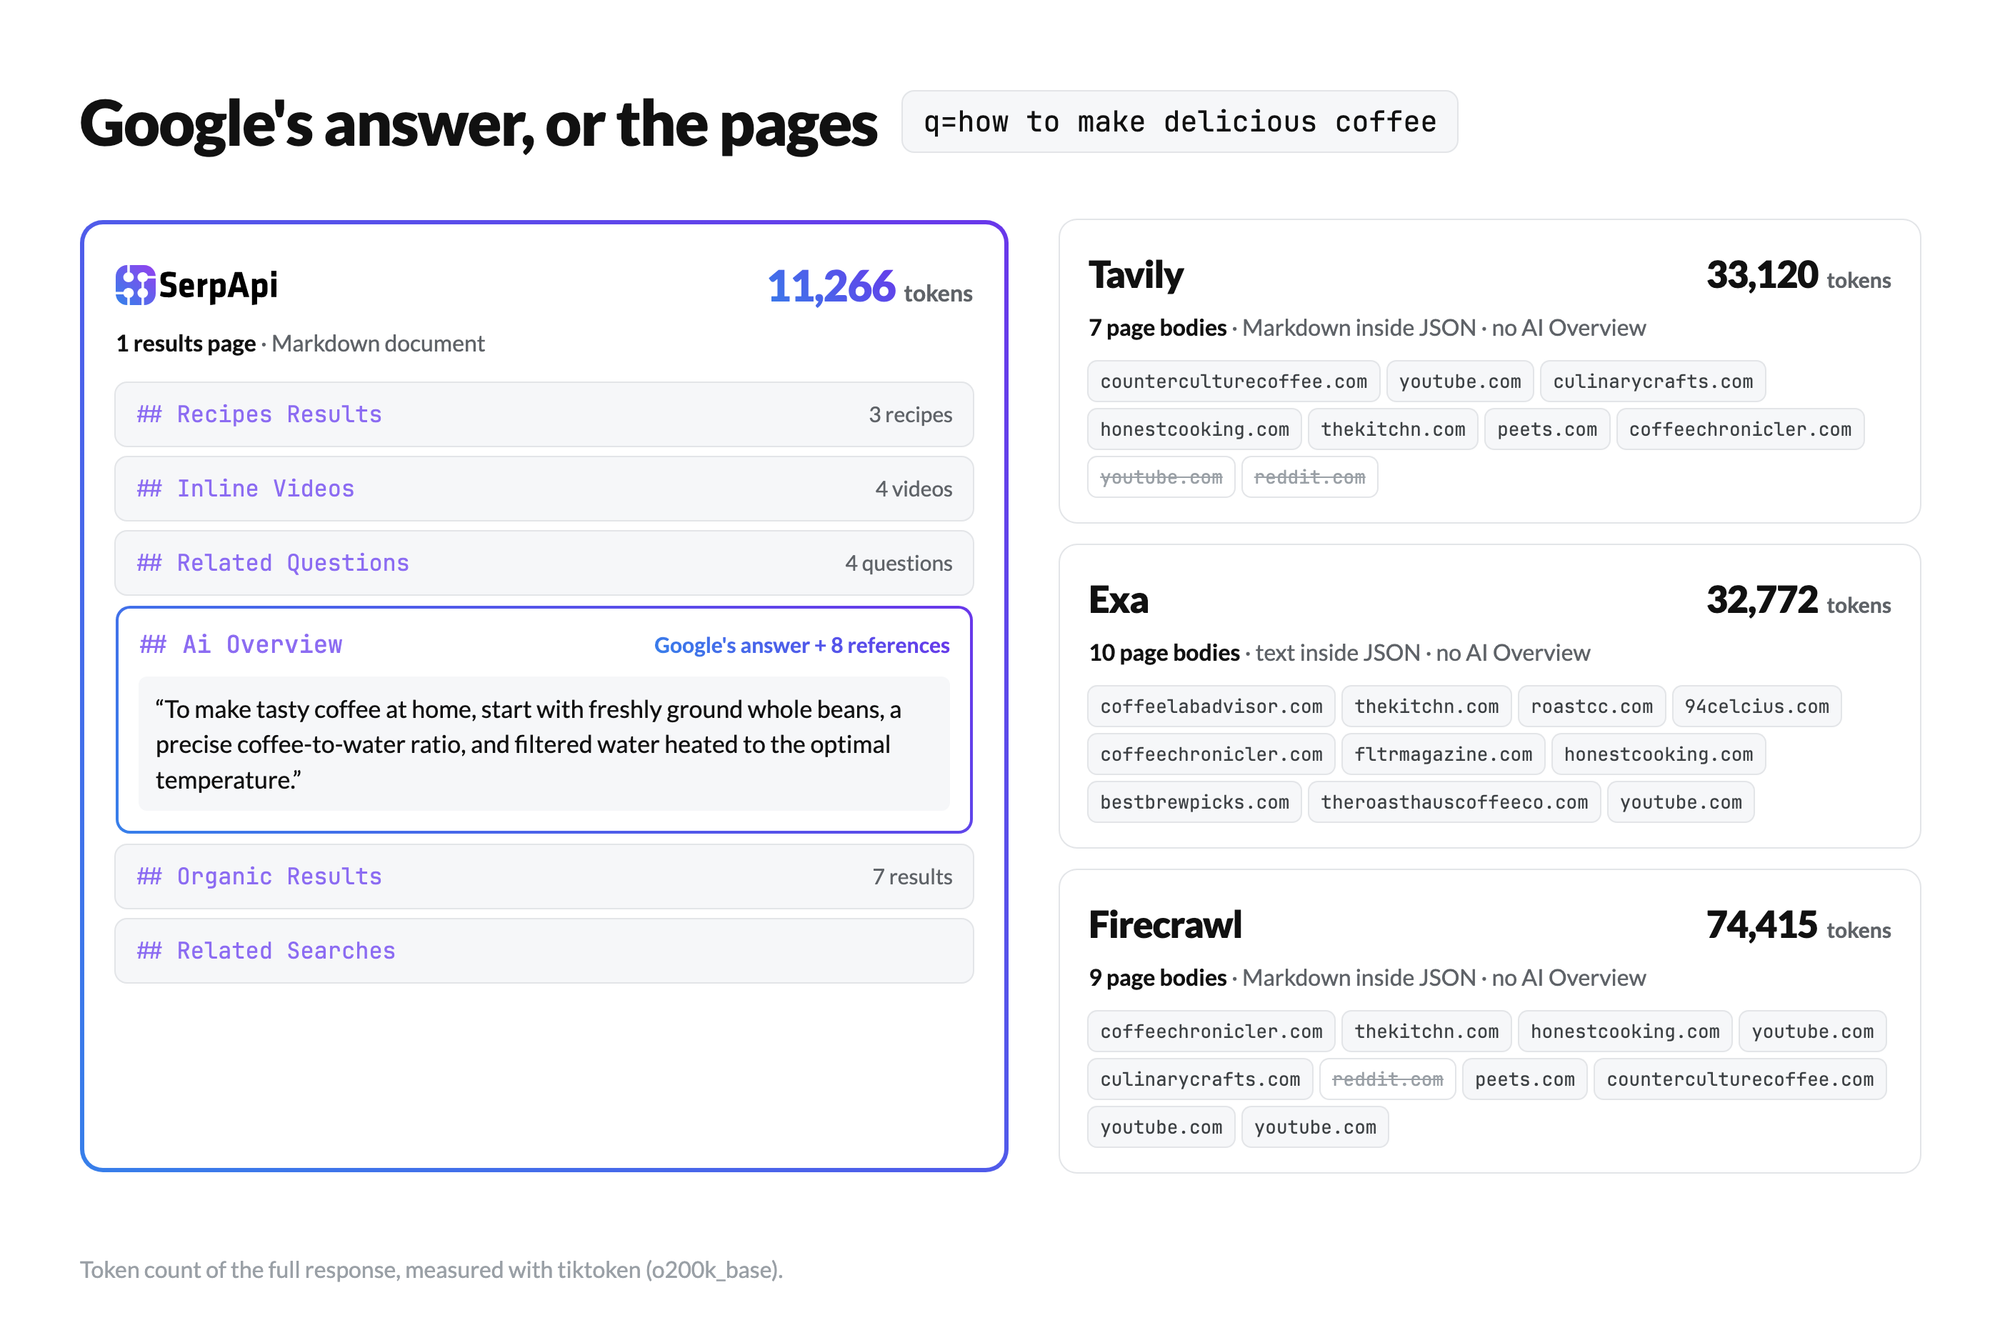Click strikethrough reddit.com chip in Firecrawl card

[1388, 1079]
